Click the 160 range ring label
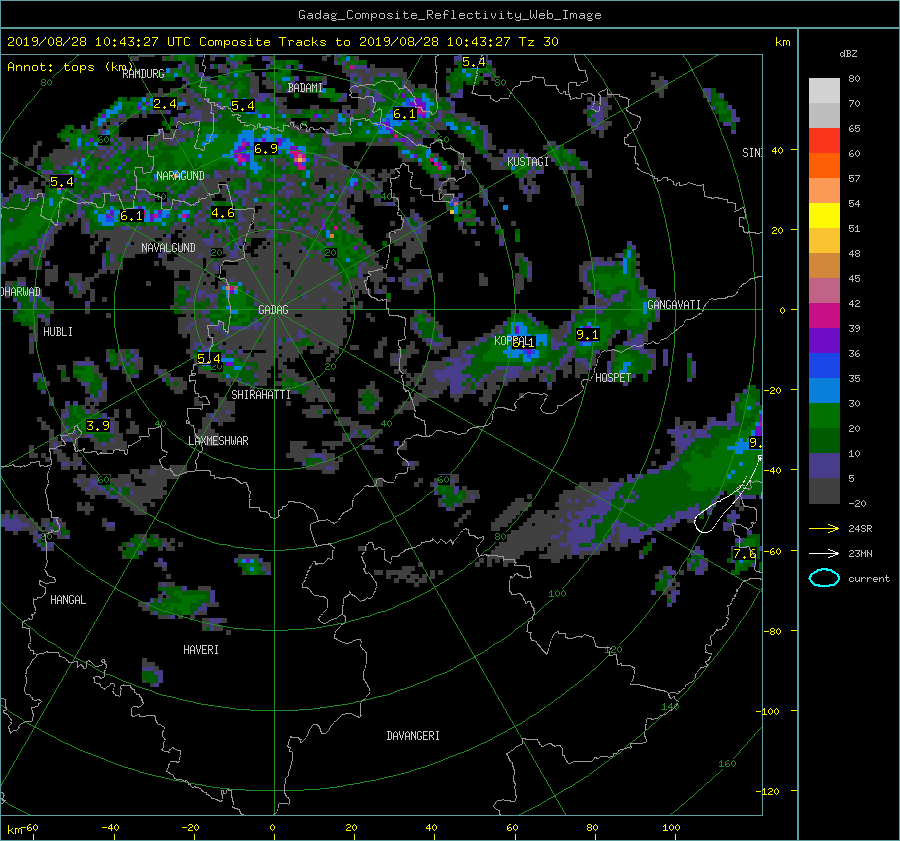The image size is (900, 841). (x=727, y=764)
